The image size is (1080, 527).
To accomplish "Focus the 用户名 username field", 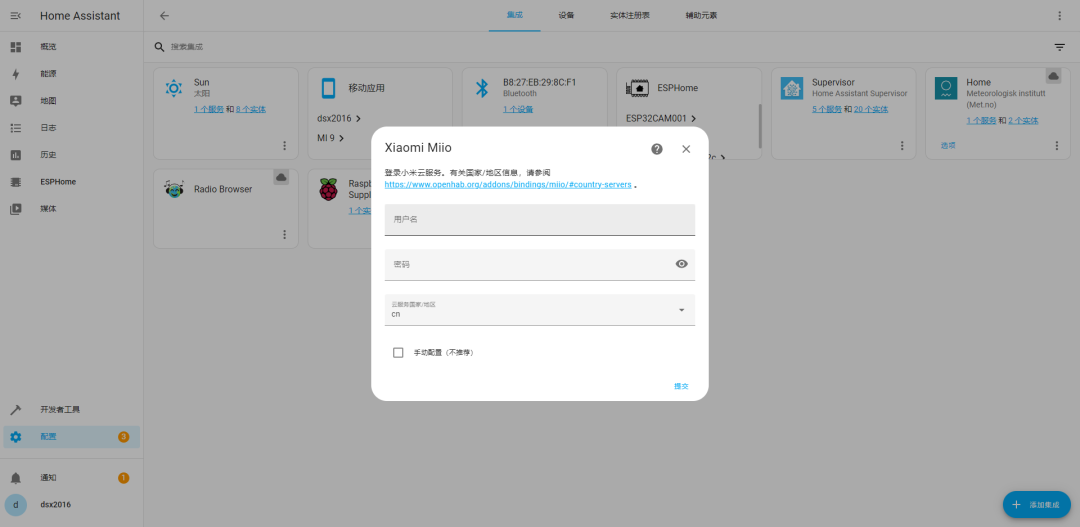I will point(540,220).
